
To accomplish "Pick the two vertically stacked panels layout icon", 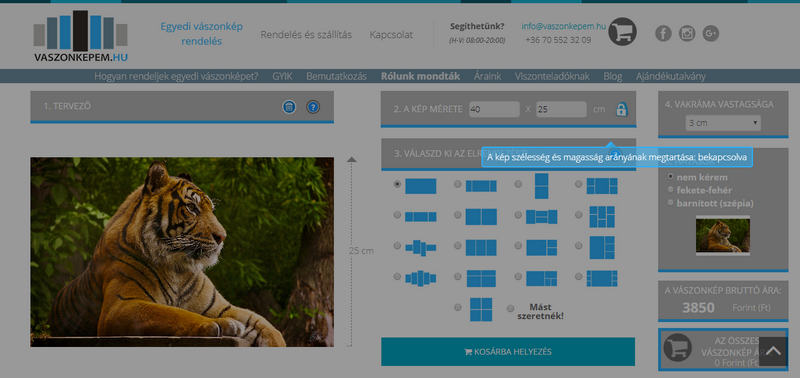I will coord(541,186).
